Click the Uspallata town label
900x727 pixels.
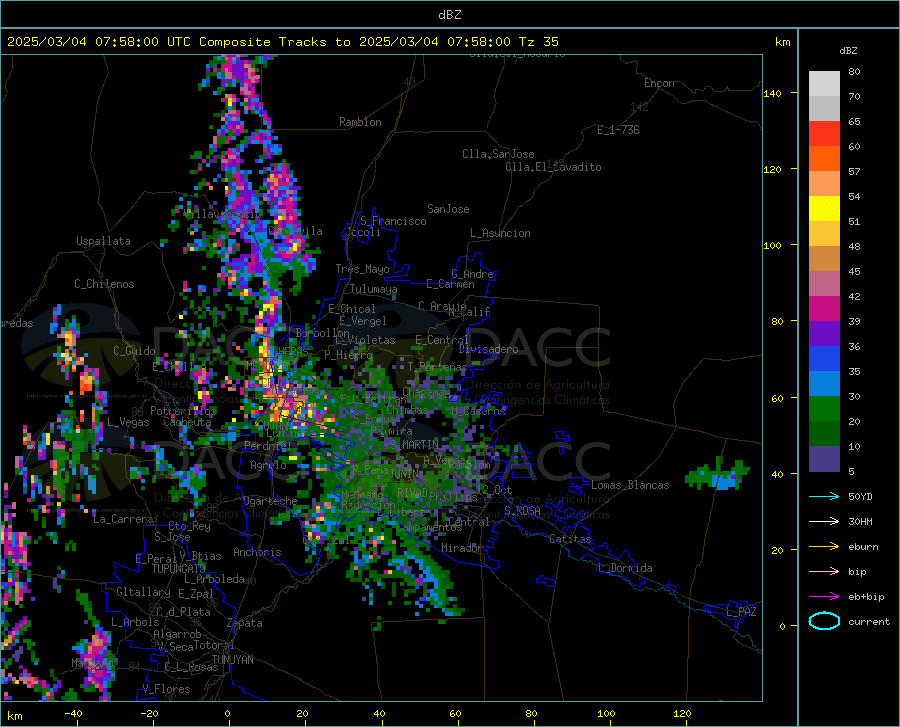[103, 241]
